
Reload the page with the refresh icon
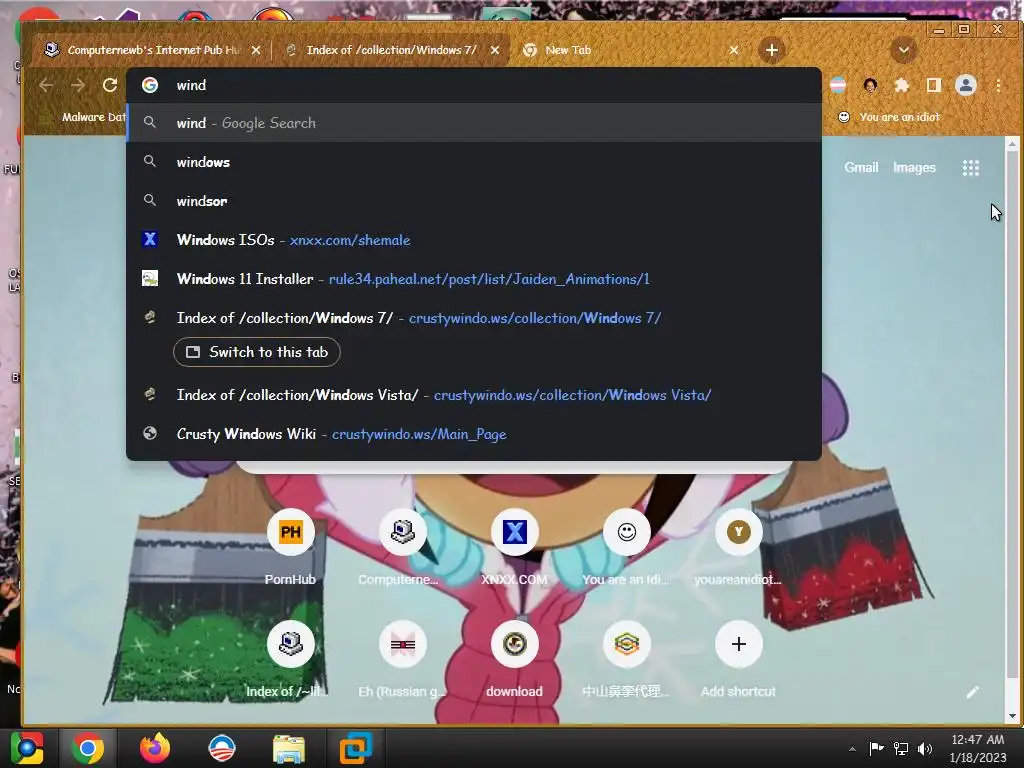pyautogui.click(x=110, y=85)
